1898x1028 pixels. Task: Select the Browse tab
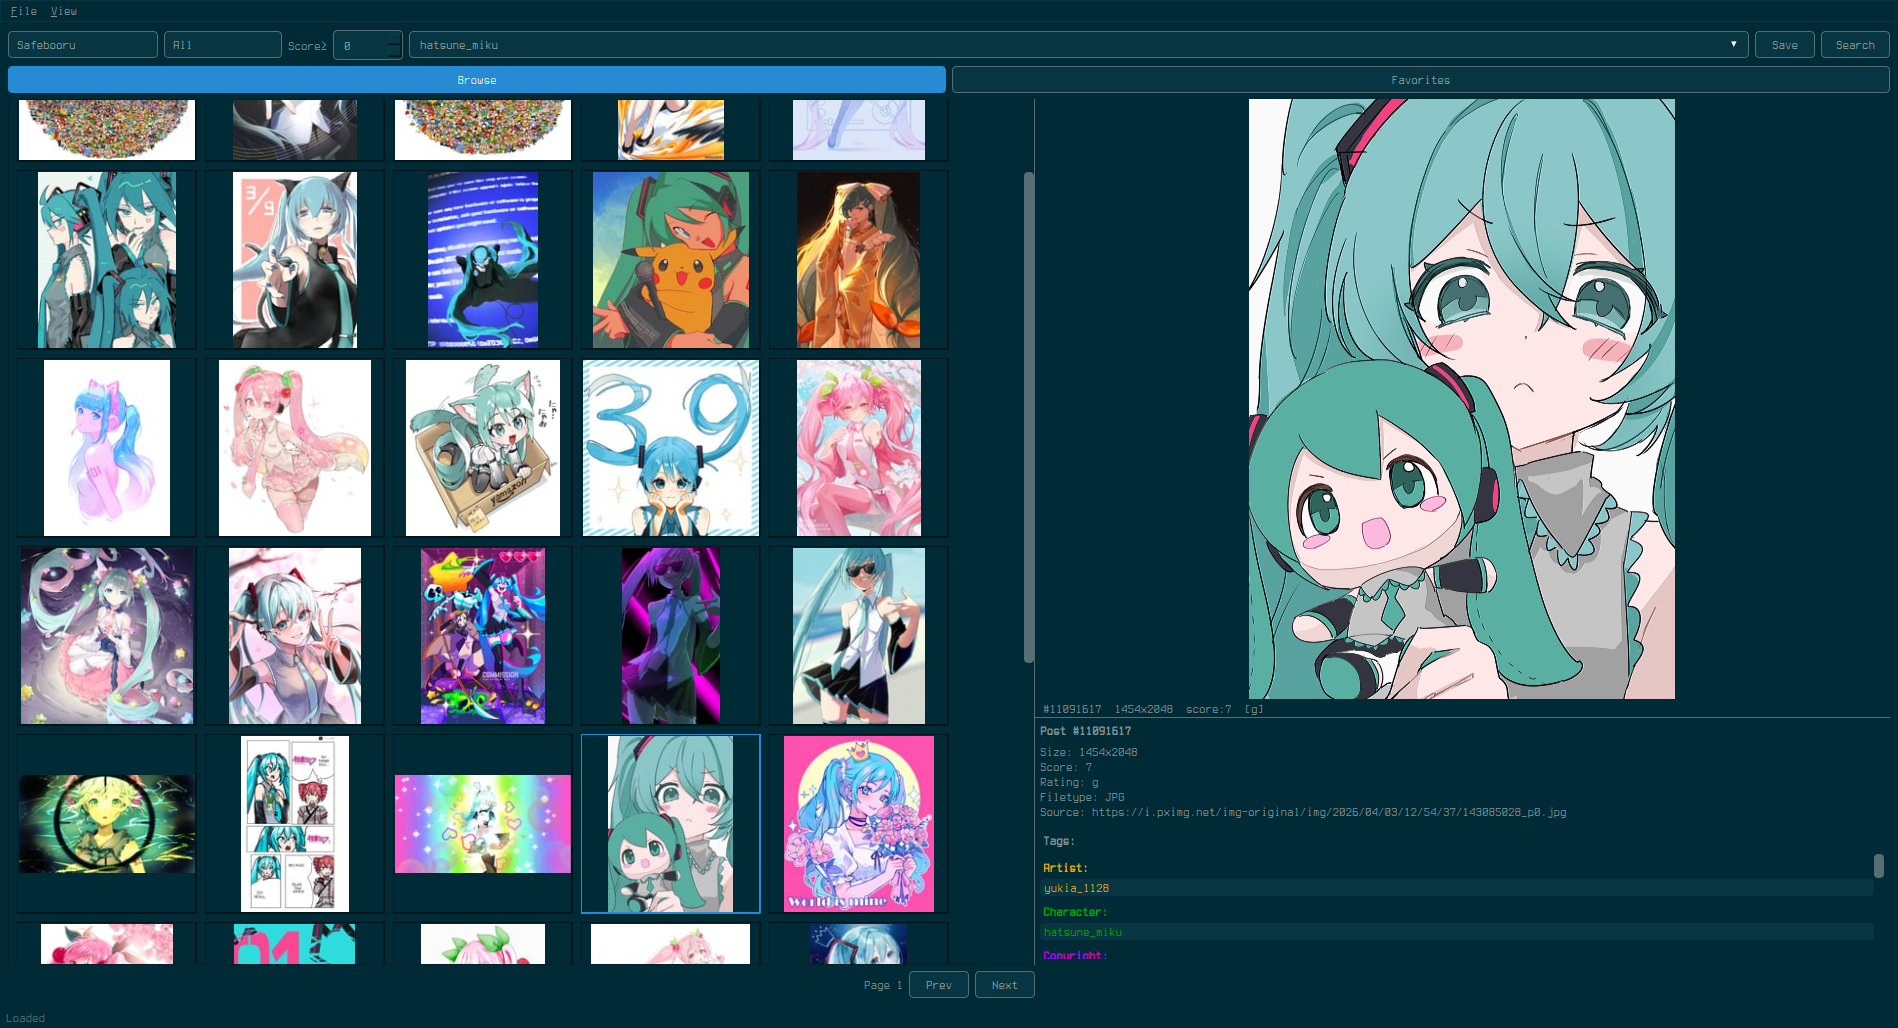point(477,80)
